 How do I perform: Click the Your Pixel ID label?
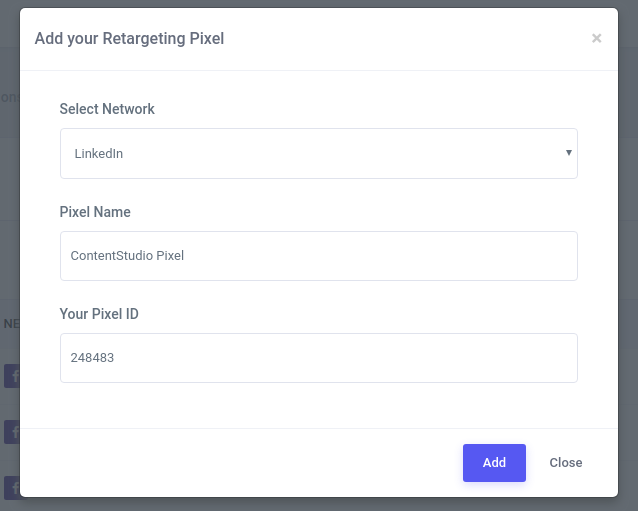99,314
